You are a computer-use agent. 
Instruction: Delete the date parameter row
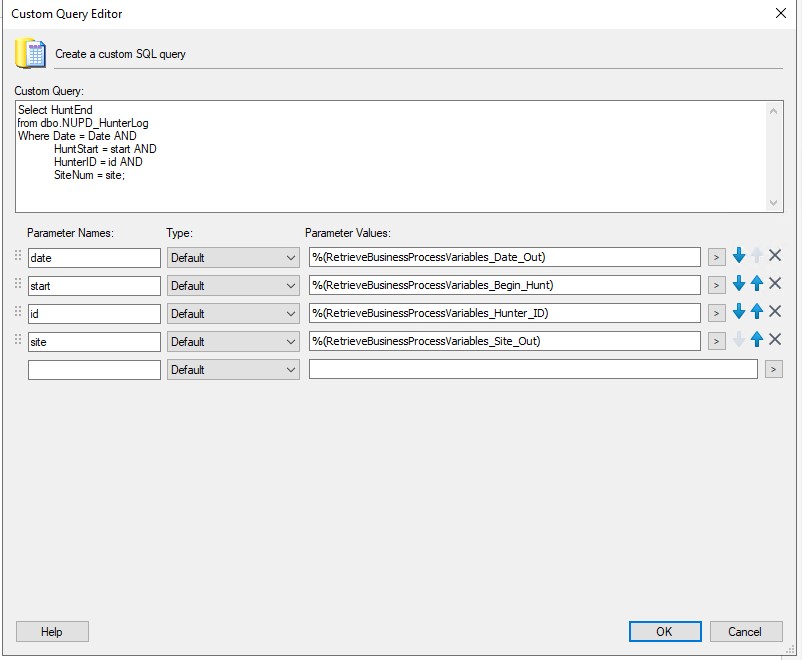[x=775, y=256]
